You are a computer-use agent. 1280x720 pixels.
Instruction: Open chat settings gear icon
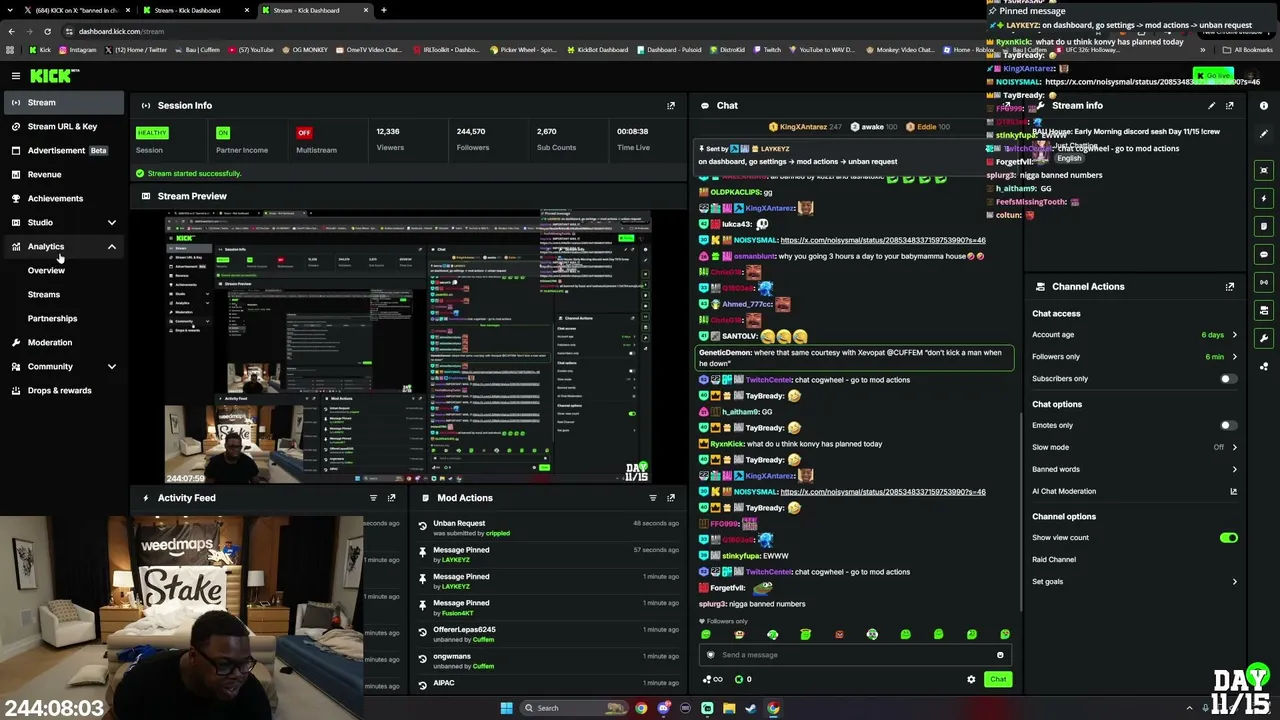pos(971,679)
